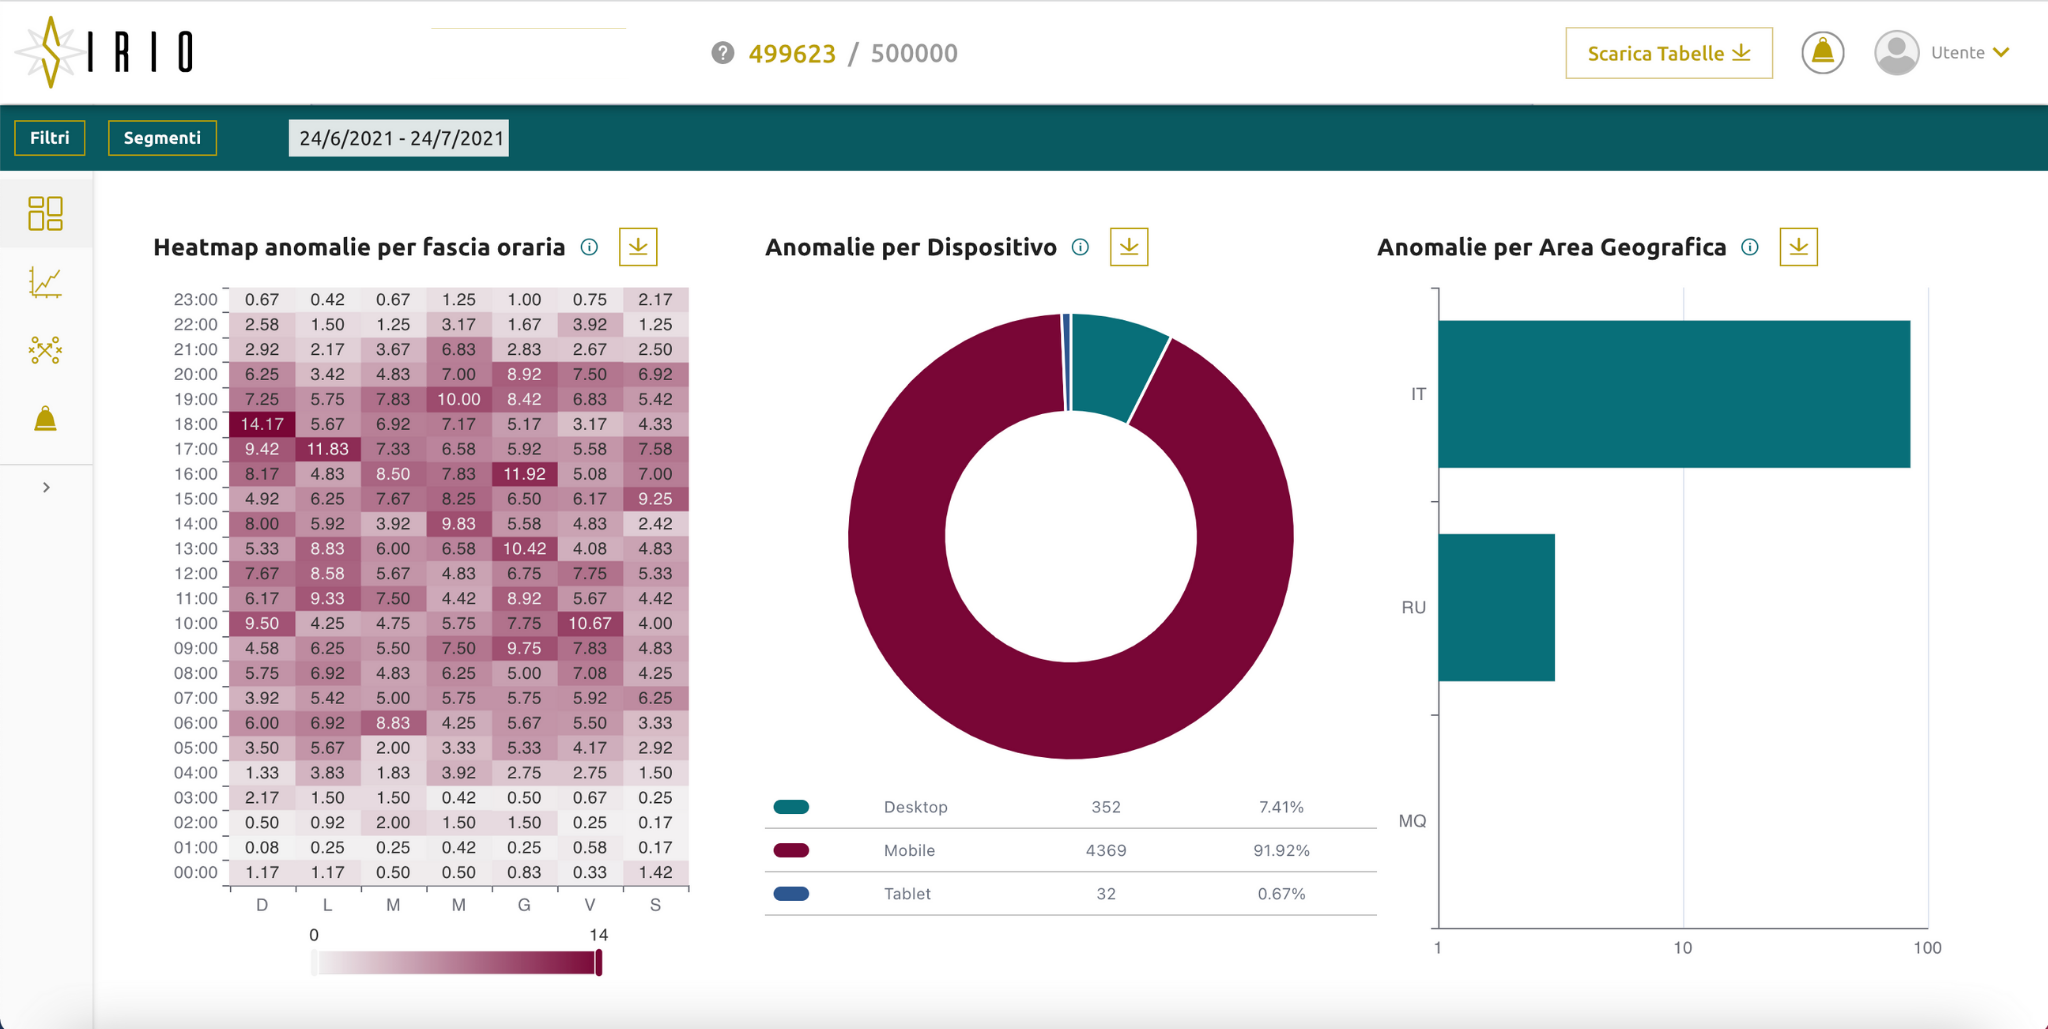The width and height of the screenshot is (2048, 1029).
Task: Download the heatmap chart data
Action: (638, 247)
